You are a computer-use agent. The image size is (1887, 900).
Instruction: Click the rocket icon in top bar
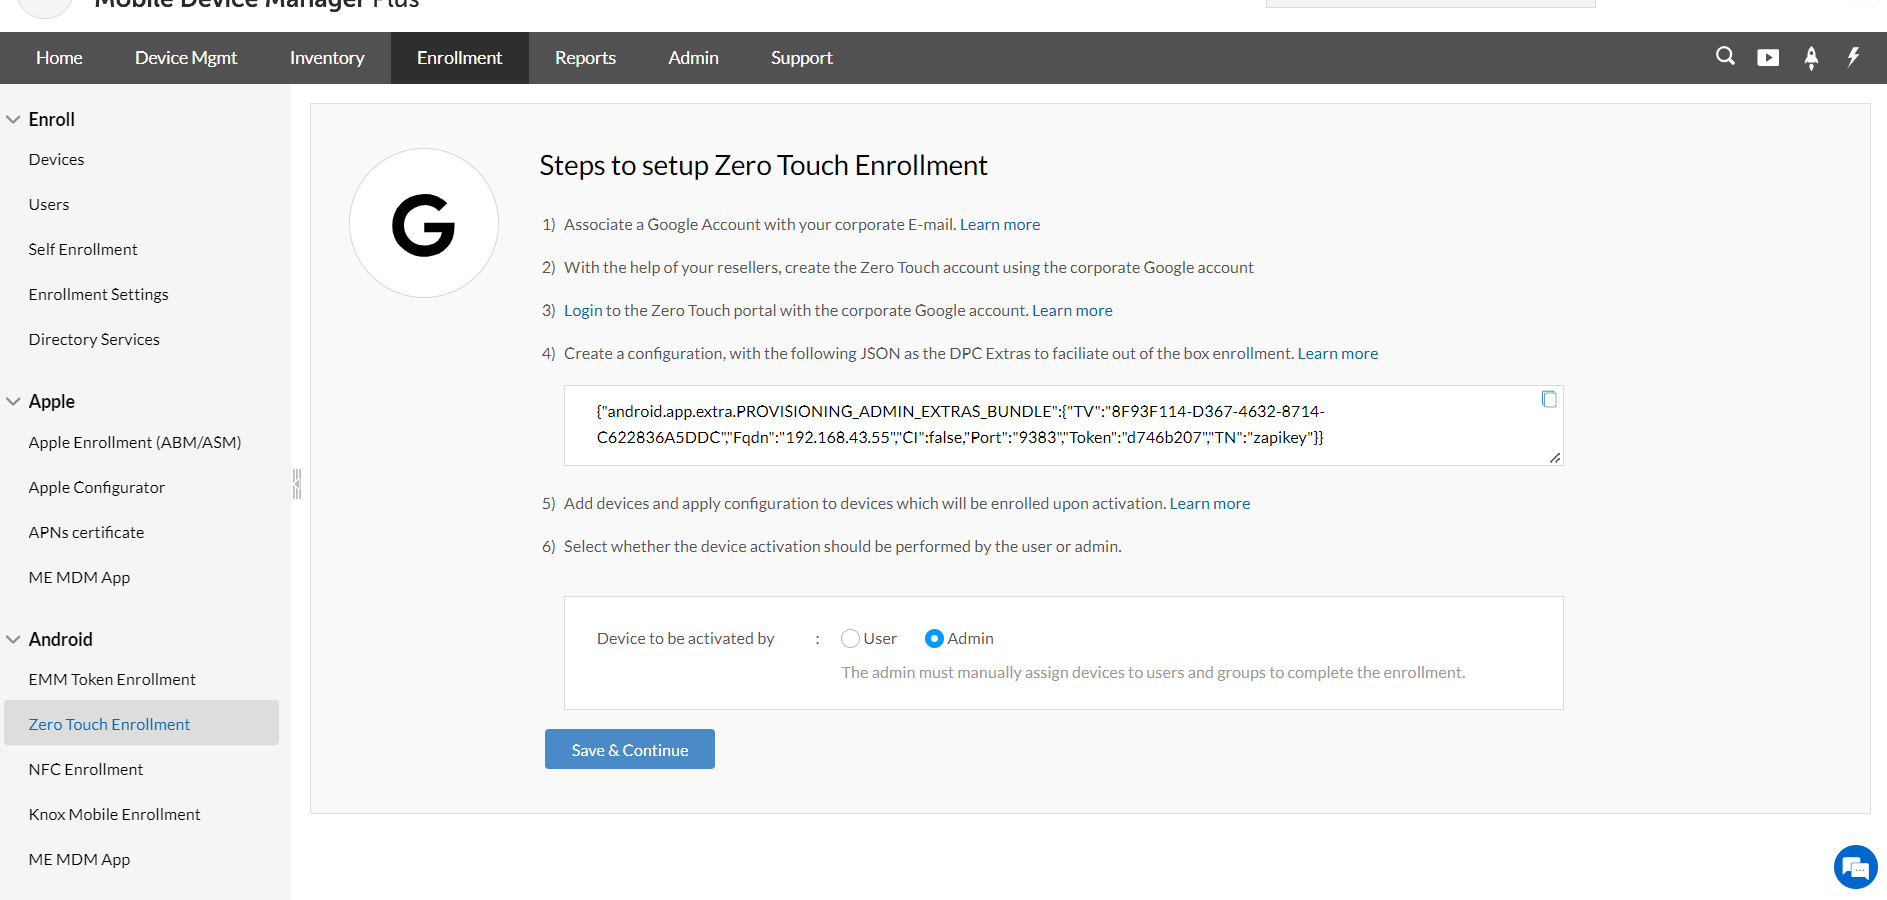click(1811, 58)
